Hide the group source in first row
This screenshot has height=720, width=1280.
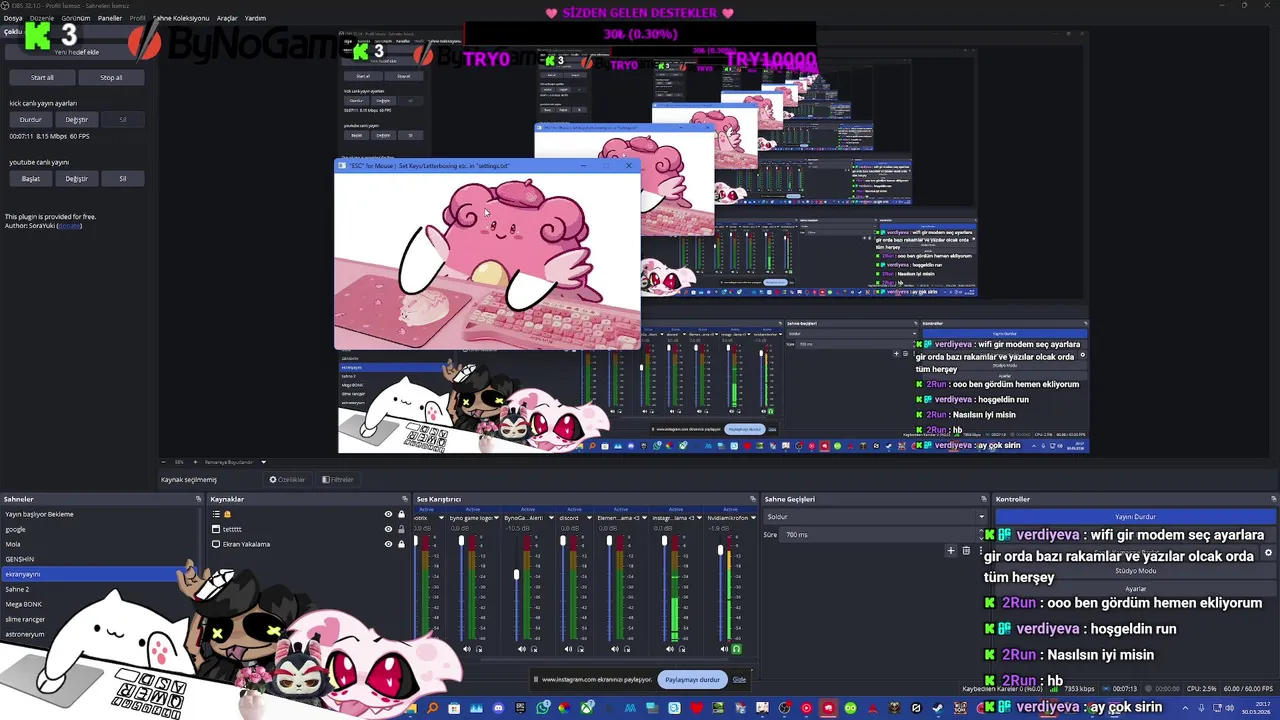(x=388, y=514)
